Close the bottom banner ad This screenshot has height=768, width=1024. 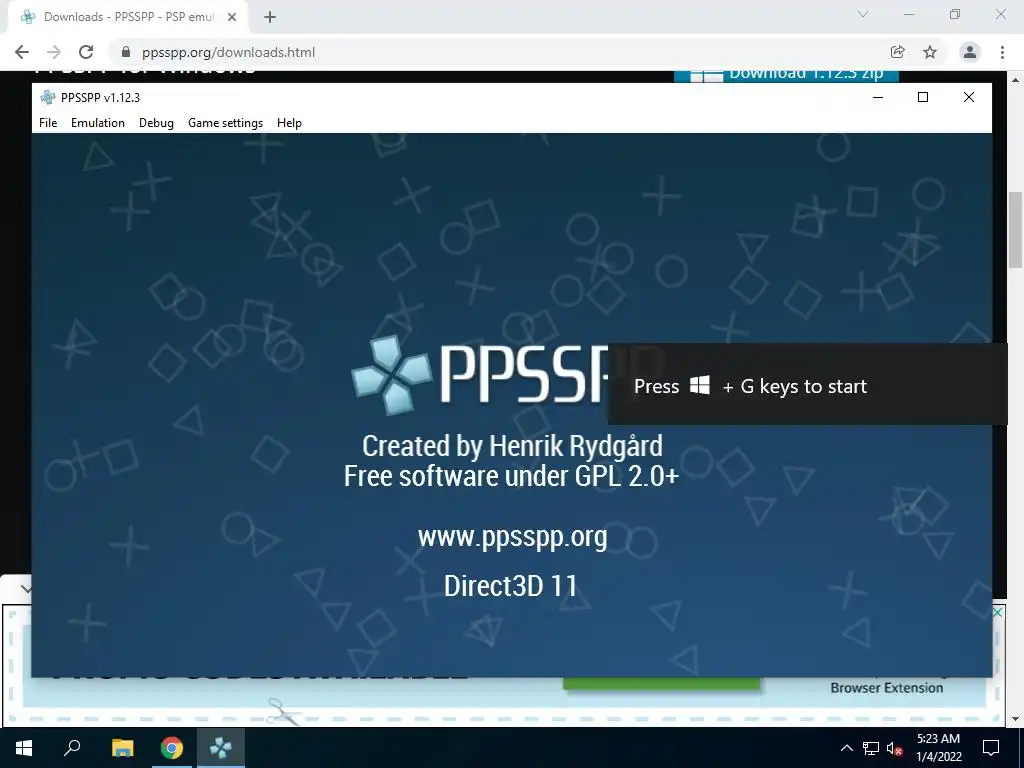click(997, 613)
